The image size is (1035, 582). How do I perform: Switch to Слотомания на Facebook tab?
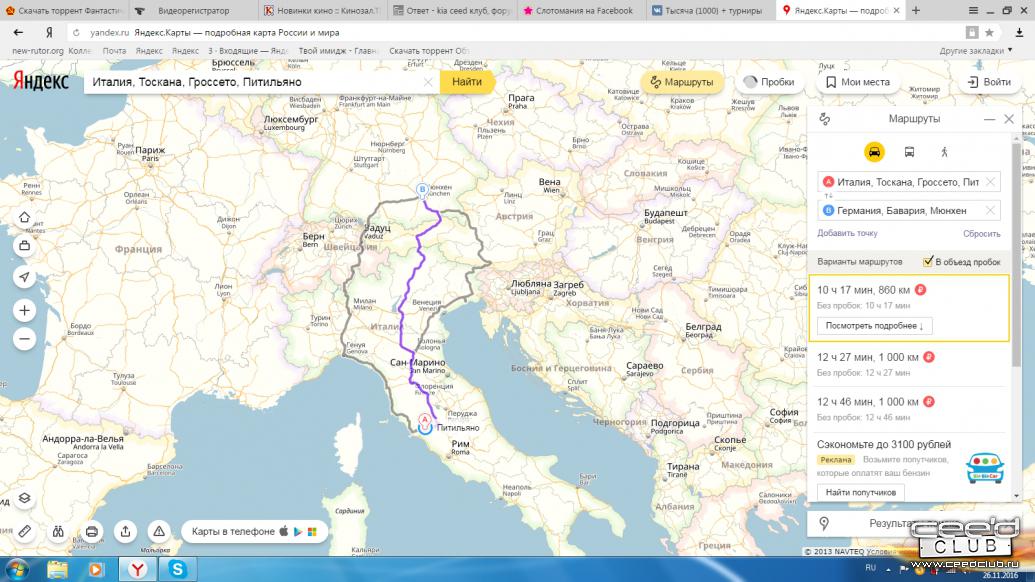(x=581, y=11)
